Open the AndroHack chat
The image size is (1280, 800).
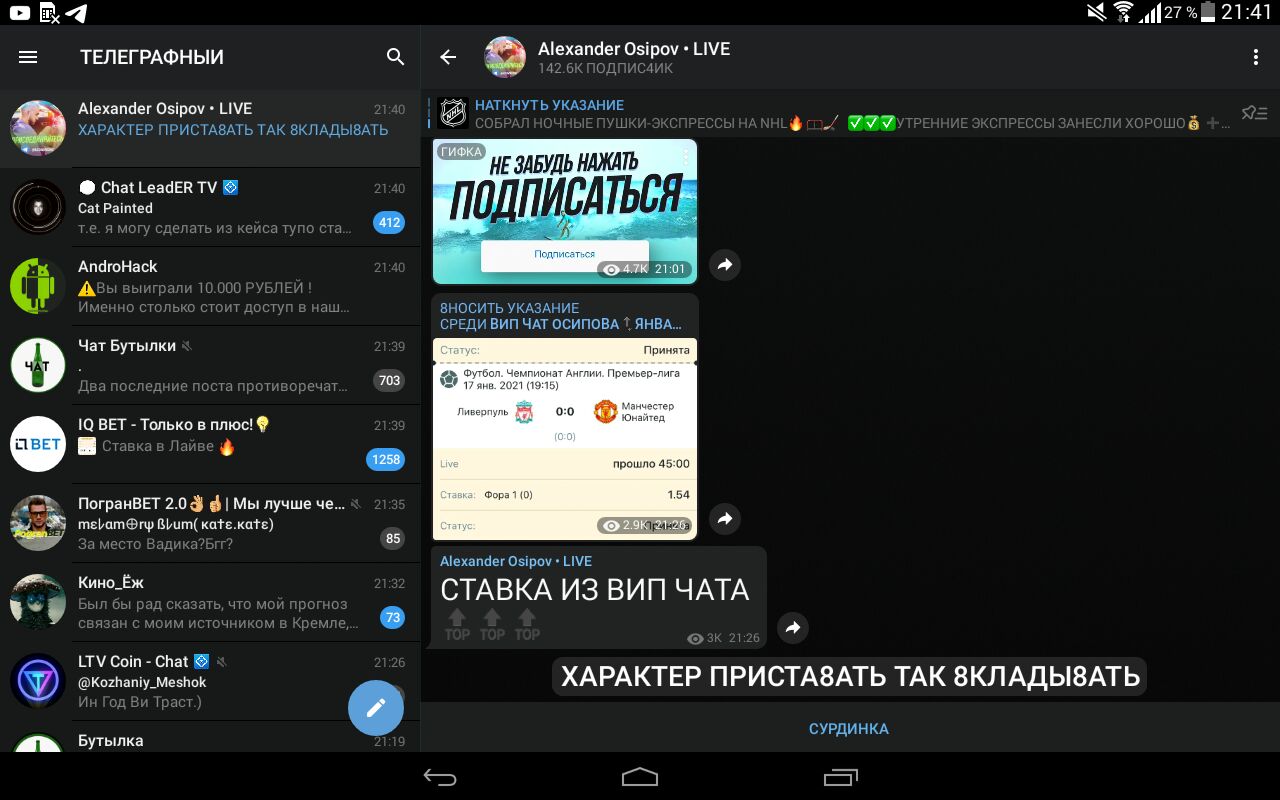(x=210, y=286)
